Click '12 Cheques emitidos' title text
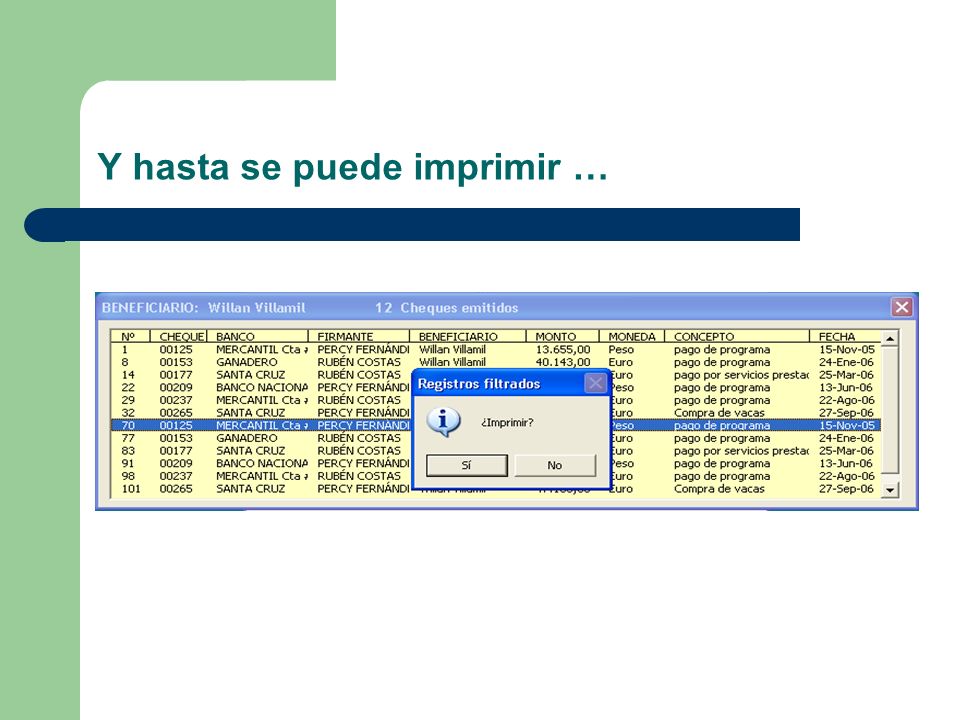Screen dimensions: 960x720 pyautogui.click(x=447, y=308)
